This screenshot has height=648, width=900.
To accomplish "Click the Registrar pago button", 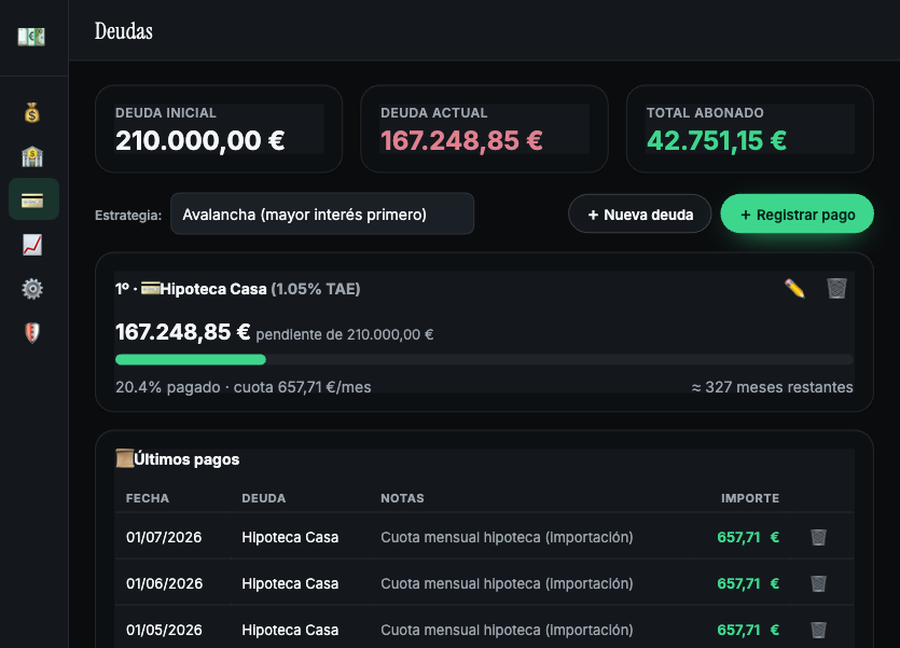I will tap(797, 214).
